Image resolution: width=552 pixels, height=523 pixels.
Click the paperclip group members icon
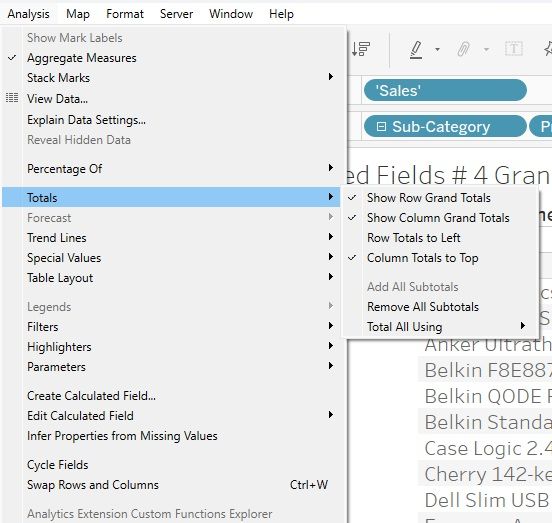point(464,49)
